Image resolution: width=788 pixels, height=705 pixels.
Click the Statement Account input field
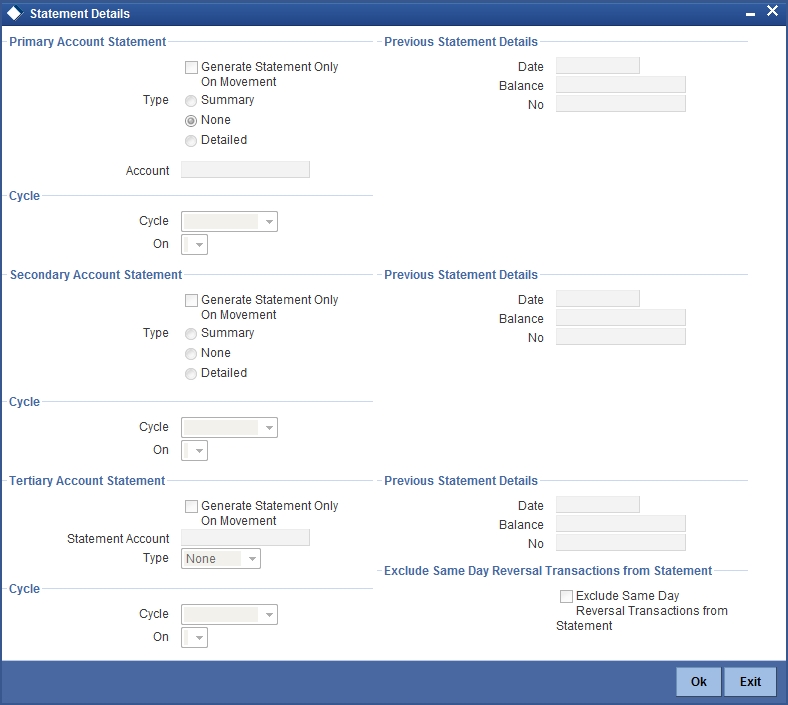[x=245, y=538]
